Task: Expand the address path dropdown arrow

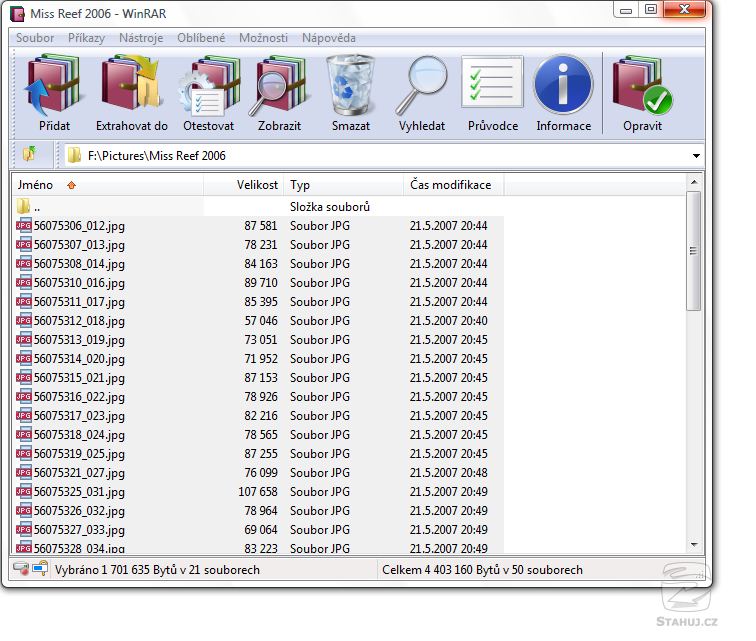Action: tap(696, 155)
